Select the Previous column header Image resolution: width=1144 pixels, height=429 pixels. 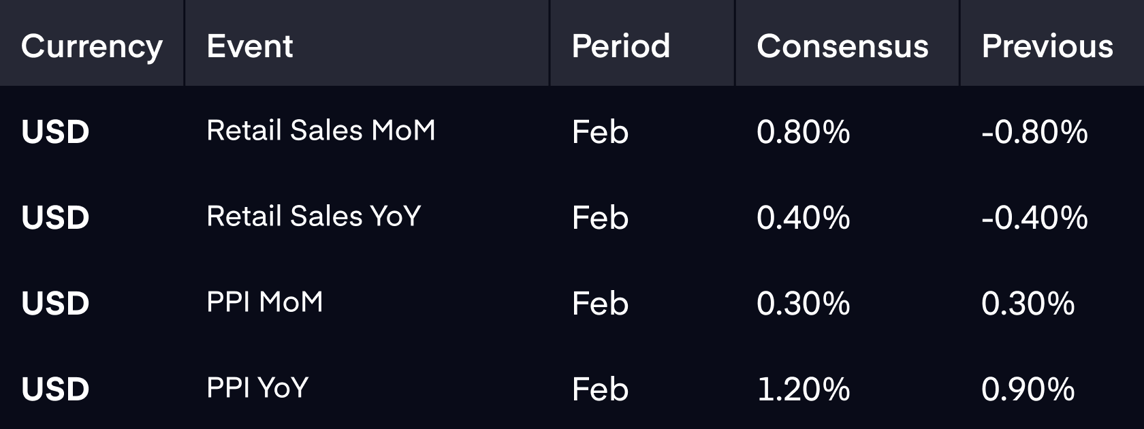(1047, 47)
